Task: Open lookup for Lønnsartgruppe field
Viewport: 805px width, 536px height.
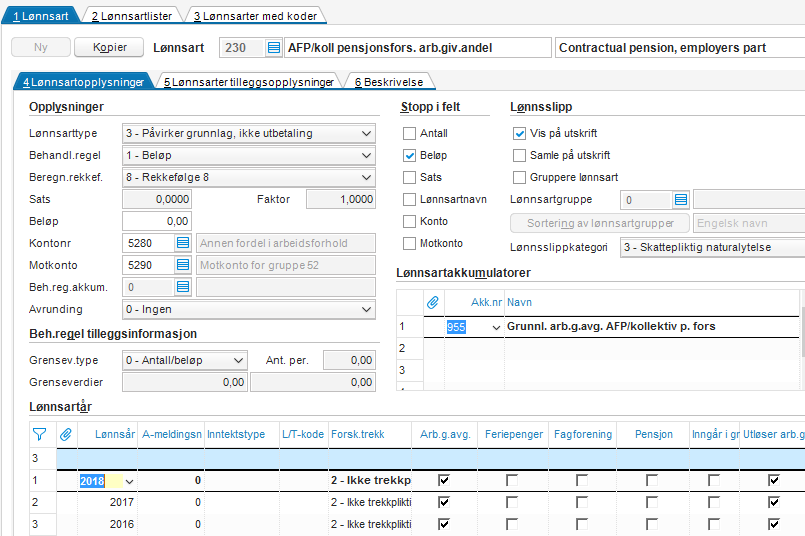Action: click(x=681, y=200)
